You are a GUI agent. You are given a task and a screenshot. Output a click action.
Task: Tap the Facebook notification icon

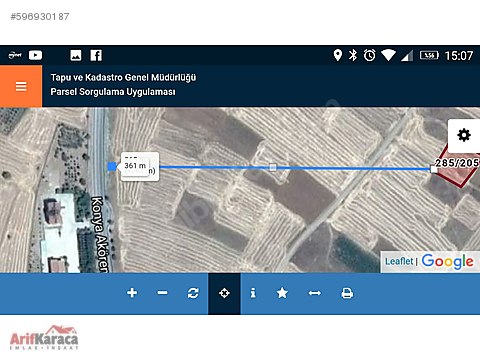[x=96, y=55]
